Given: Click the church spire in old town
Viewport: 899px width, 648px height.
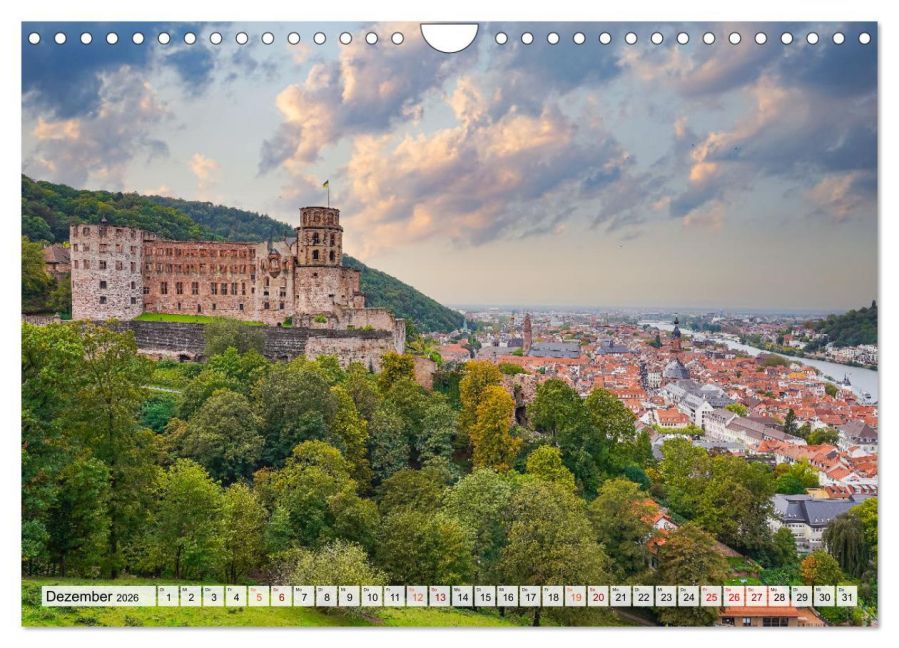Looking at the screenshot, I should tap(676, 333).
